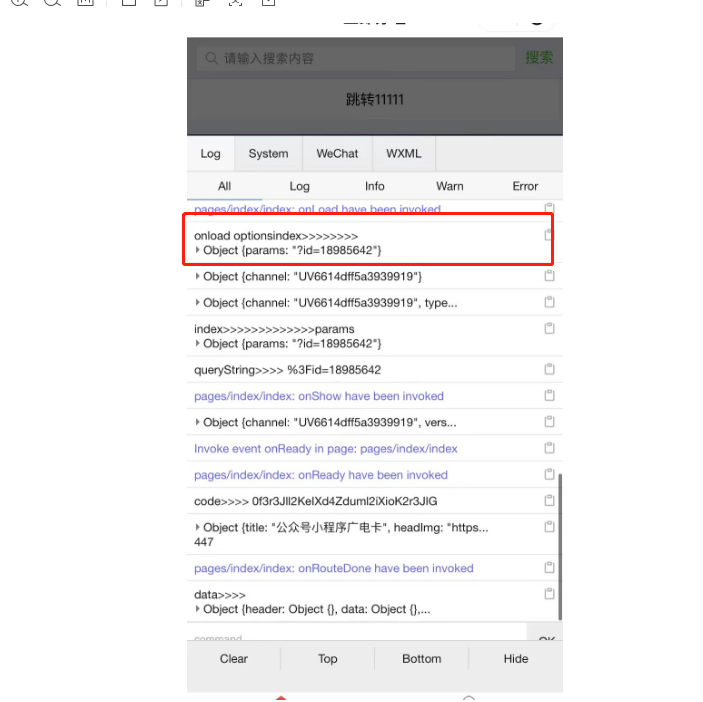
Task: Copy the 'code>>>>' log entry
Action: pos(549,500)
